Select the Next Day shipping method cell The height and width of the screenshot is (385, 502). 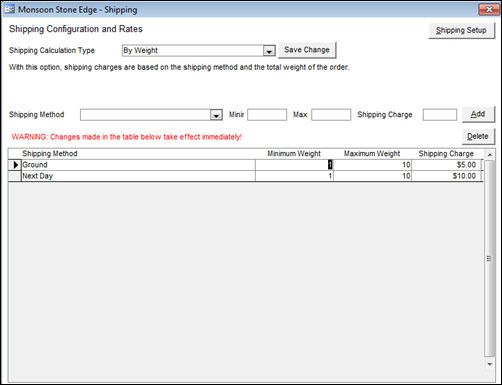[138, 176]
